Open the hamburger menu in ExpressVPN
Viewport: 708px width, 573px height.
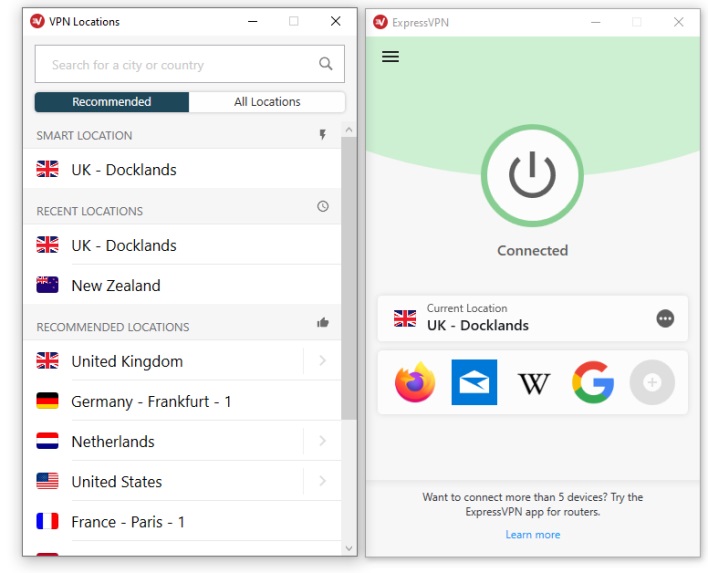pos(391,57)
